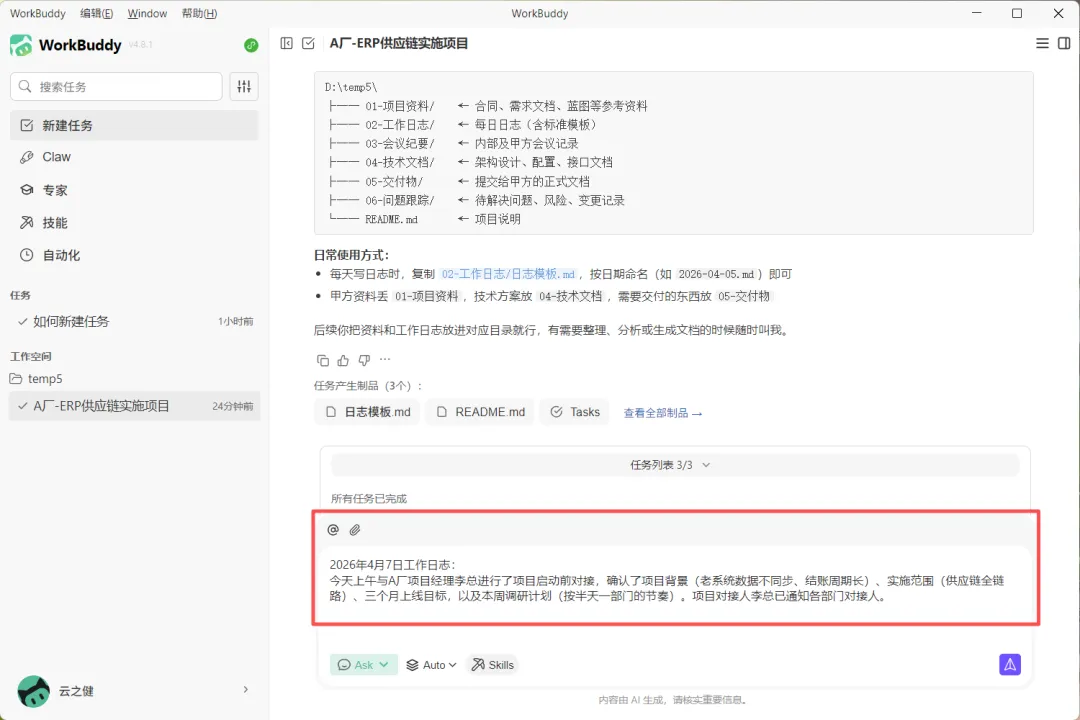Image resolution: width=1080 pixels, height=720 pixels.
Task: Select 新建任务 in sidebar
Action: coord(134,125)
